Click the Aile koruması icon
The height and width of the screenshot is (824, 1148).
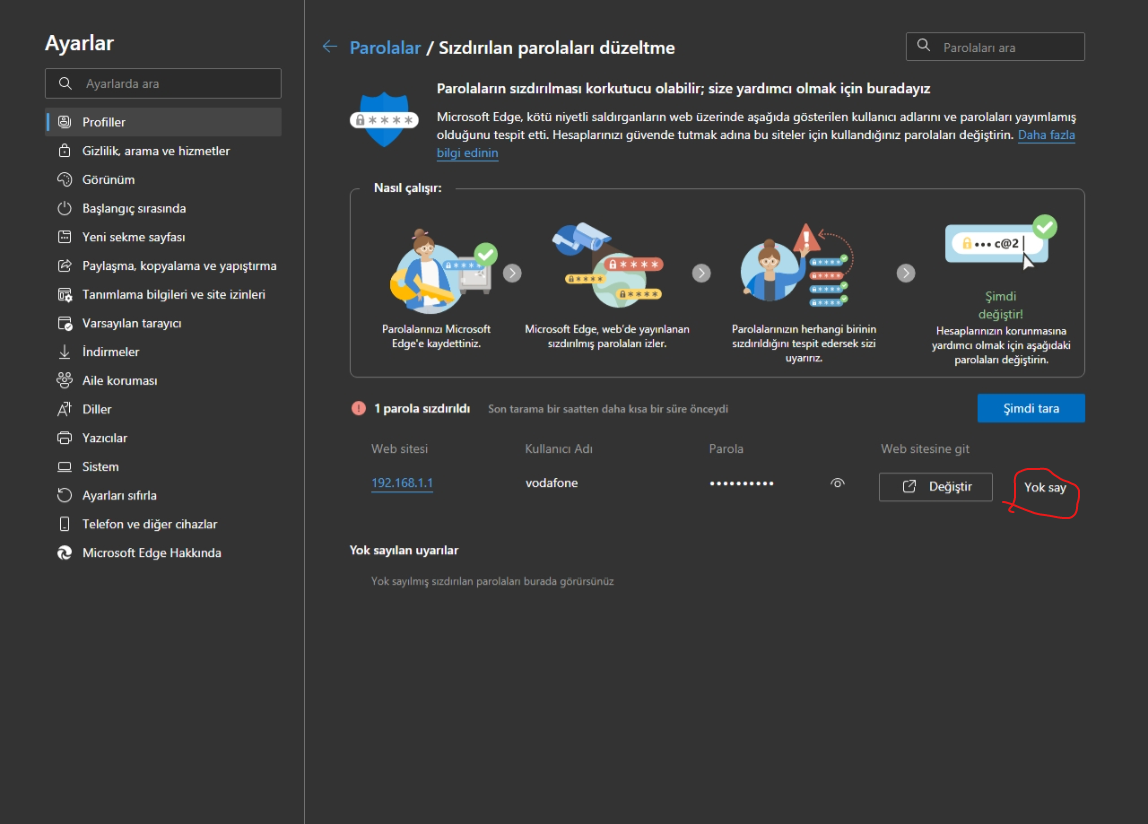click(64, 380)
